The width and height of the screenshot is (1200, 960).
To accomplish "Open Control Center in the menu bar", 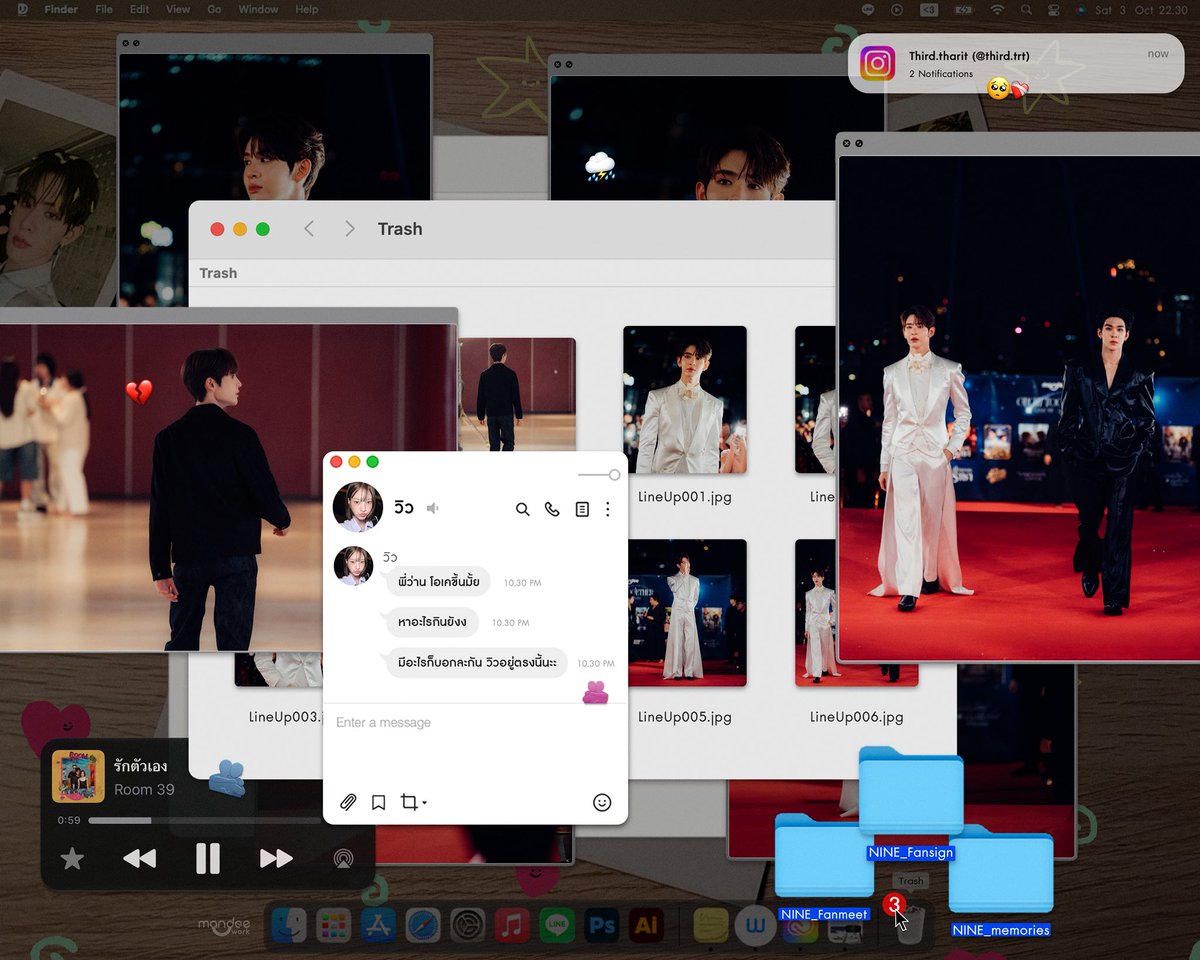I will click(1052, 9).
